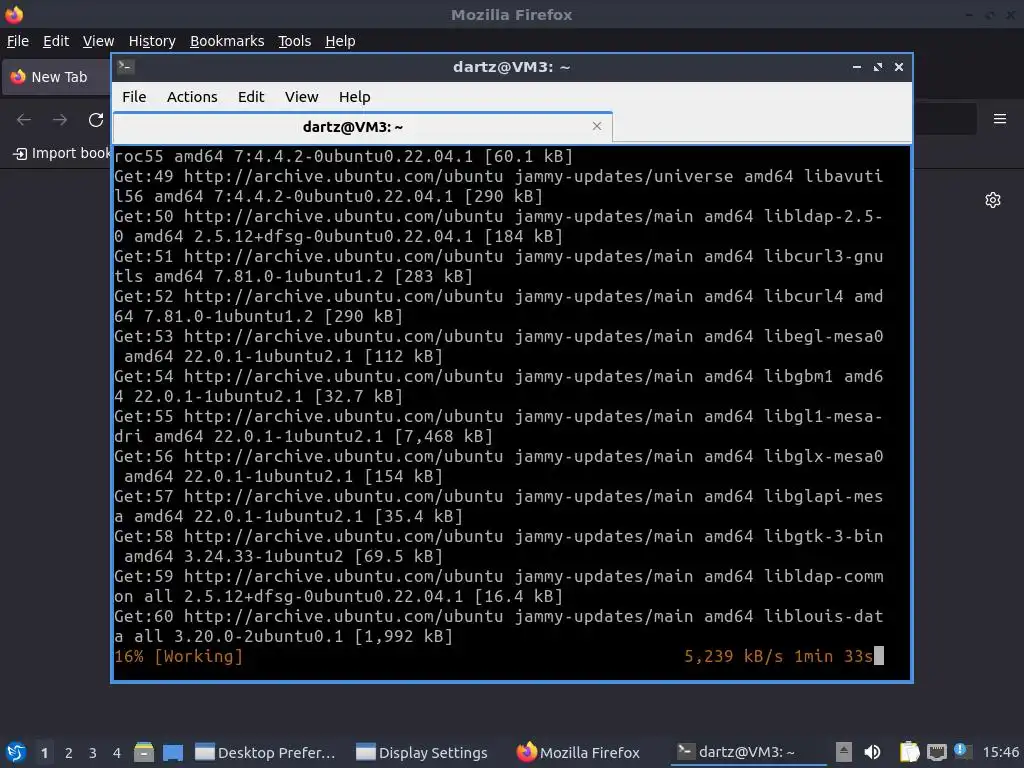Open the update notifier tray icon
Image resolution: width=1024 pixels, height=768 pixels.
[962, 751]
